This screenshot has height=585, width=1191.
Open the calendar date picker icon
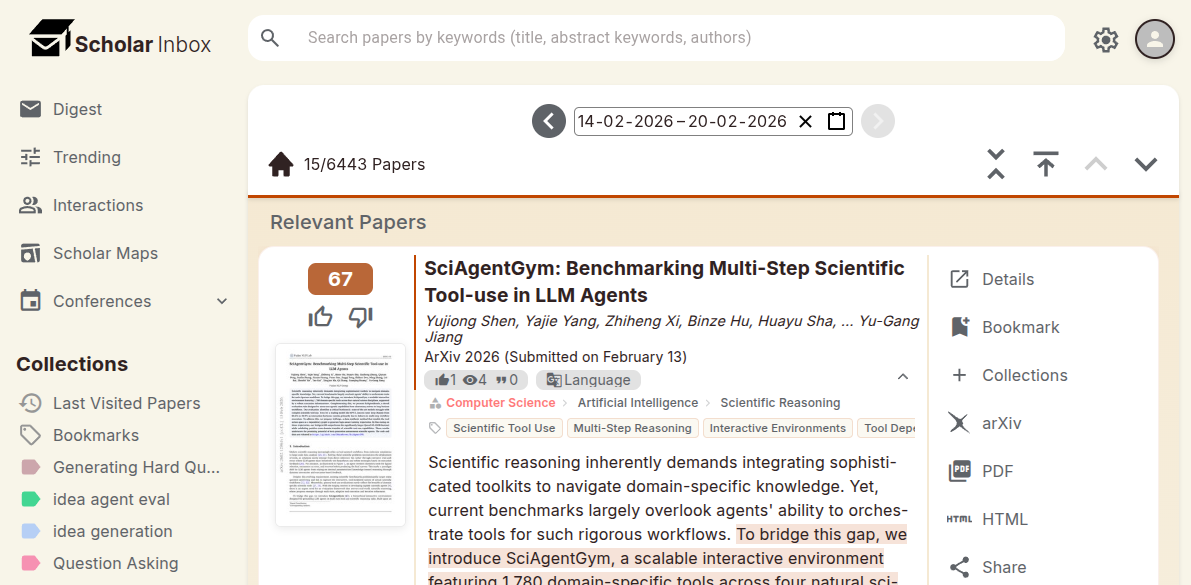[836, 122]
